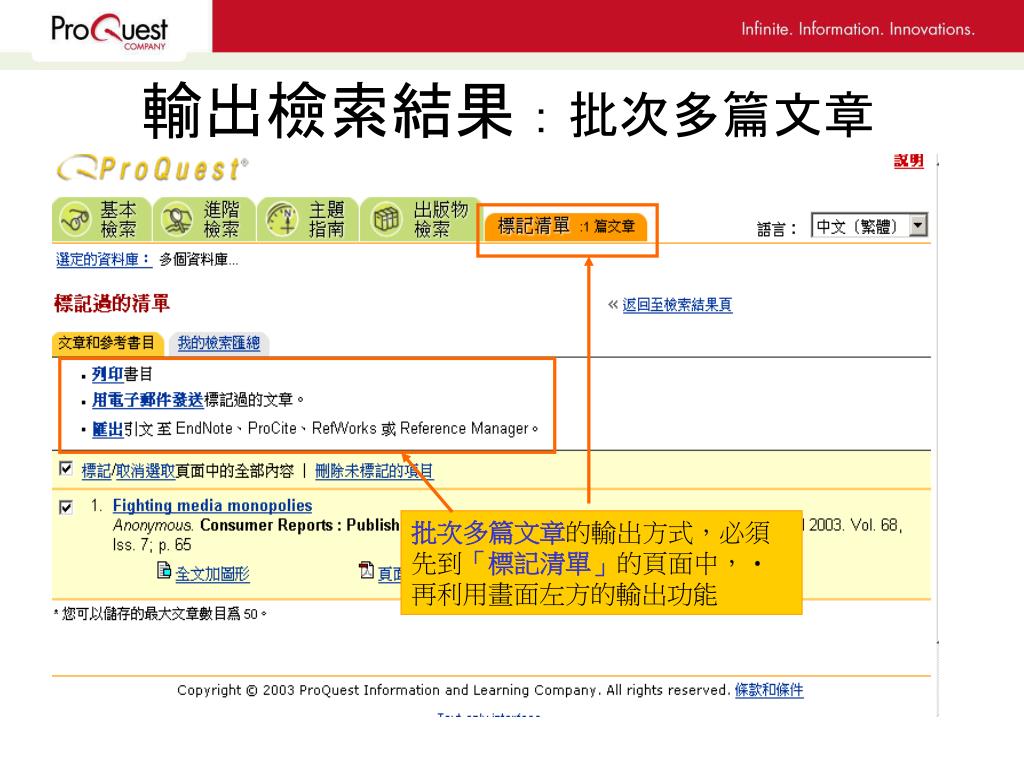Click the 標記過的清單 heading
The height and width of the screenshot is (768, 1024).
point(112,304)
